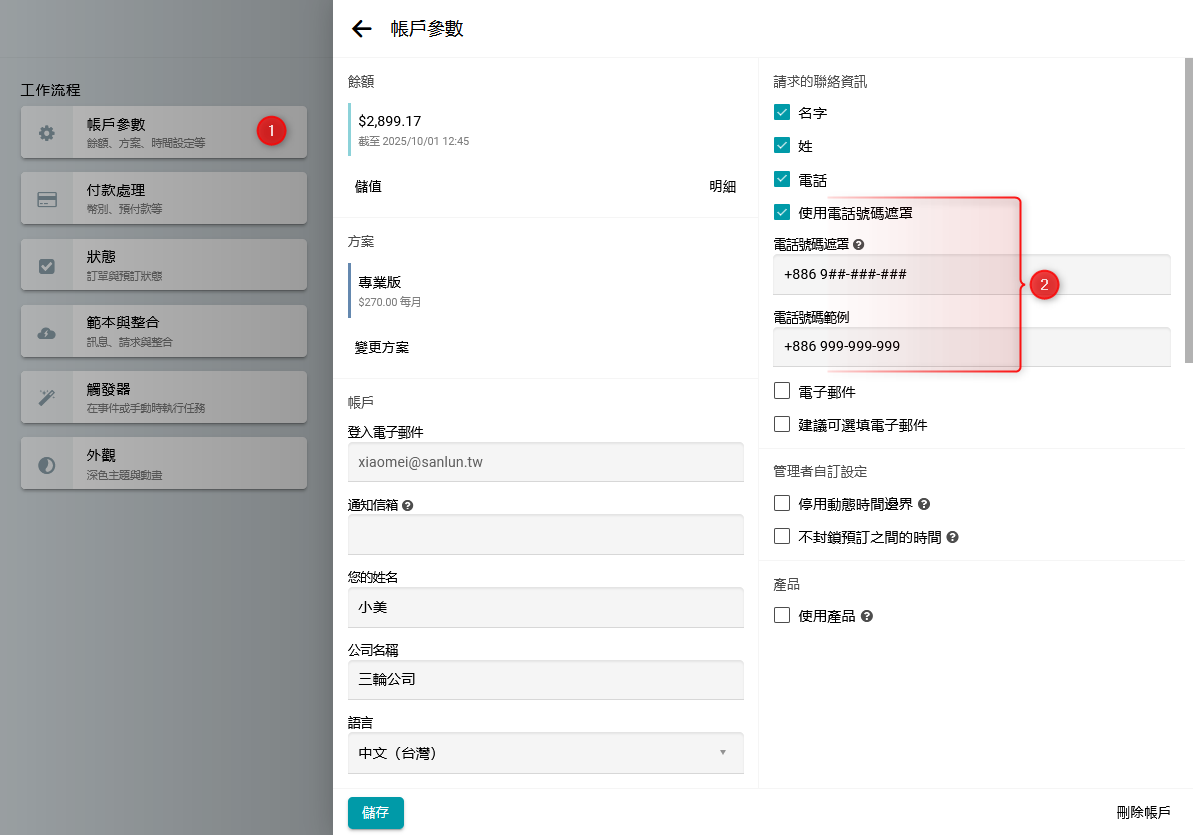This screenshot has width=1193, height=835.
Task: Click the cloud icon for 範本與整合
Action: pos(47,332)
